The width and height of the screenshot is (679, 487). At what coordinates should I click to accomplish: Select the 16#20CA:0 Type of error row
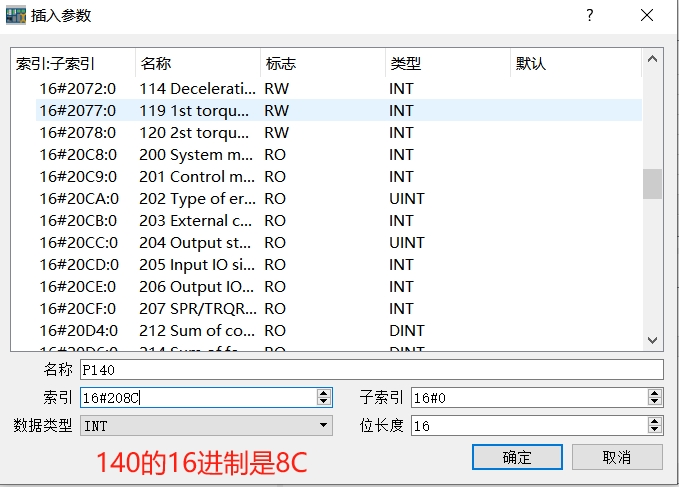(200, 198)
